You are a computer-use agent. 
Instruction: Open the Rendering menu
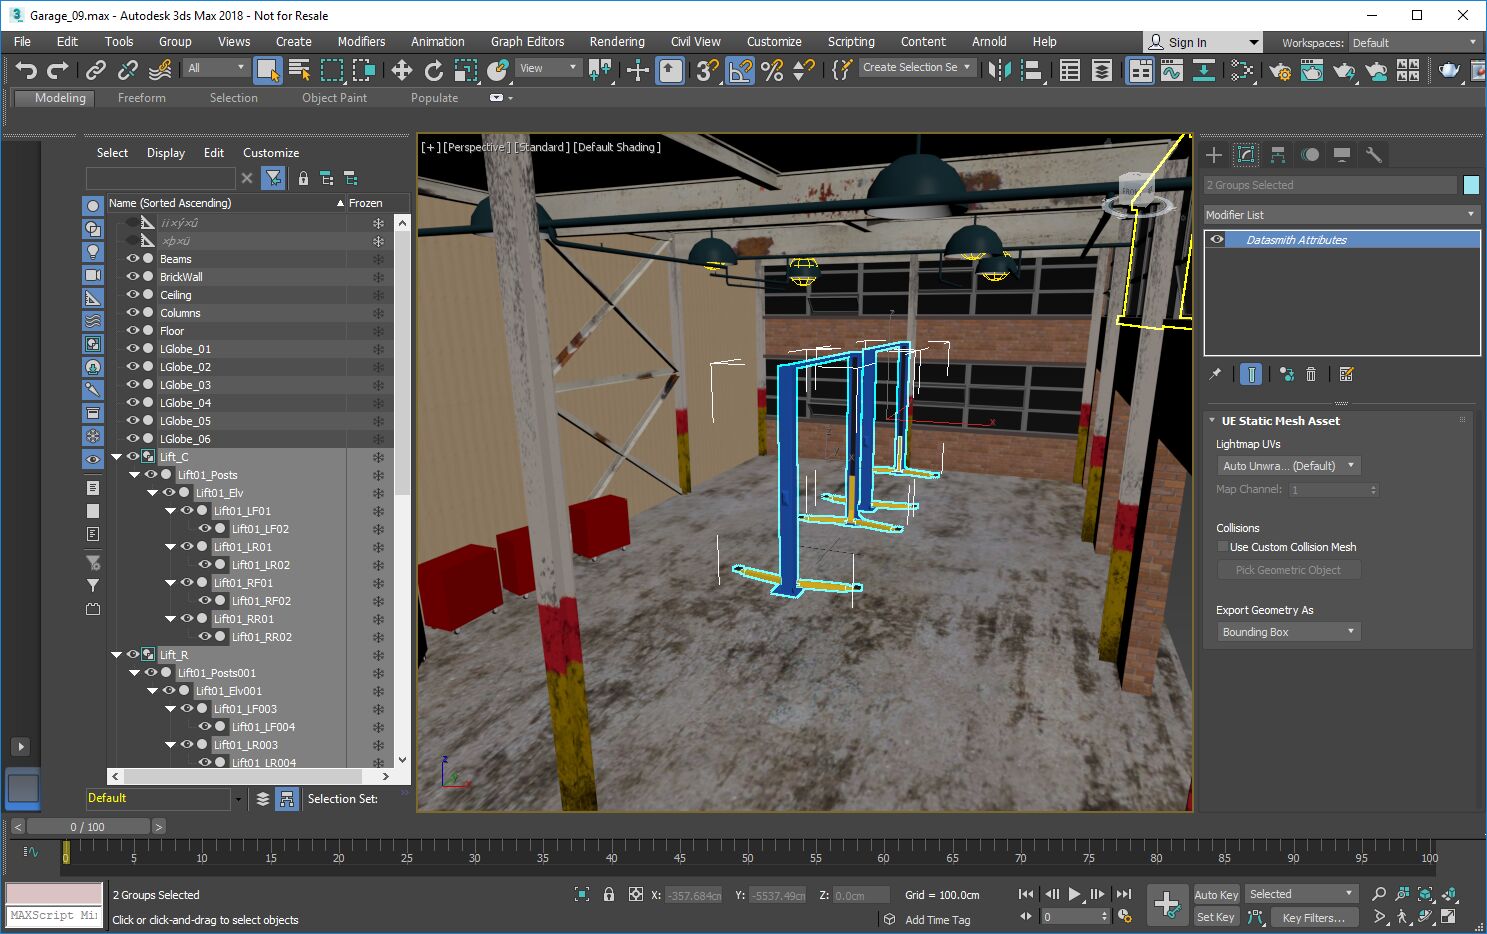(x=616, y=42)
